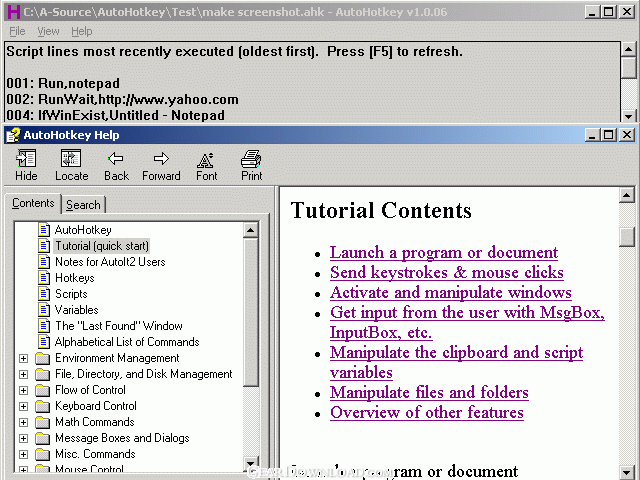Image resolution: width=640 pixels, height=480 pixels.
Task: Click the File, Directory, and Disk Management folder icon
Action: [x=42, y=374]
